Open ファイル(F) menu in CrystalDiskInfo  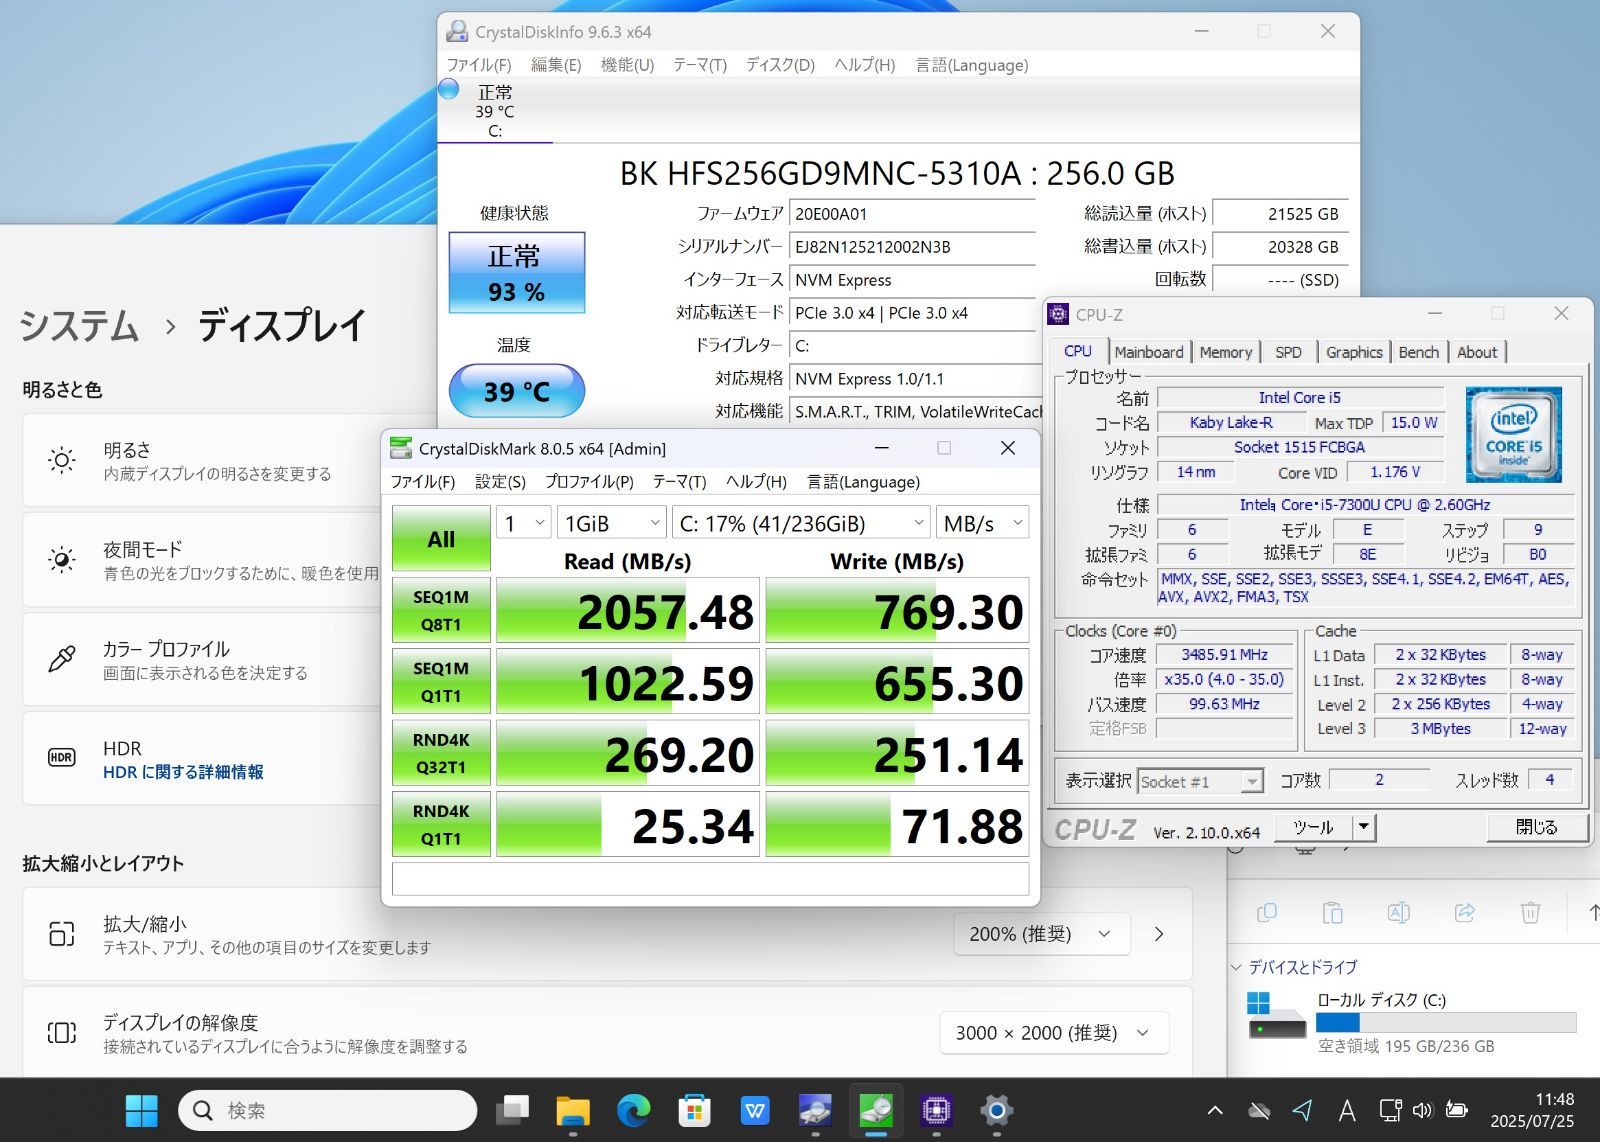(478, 65)
